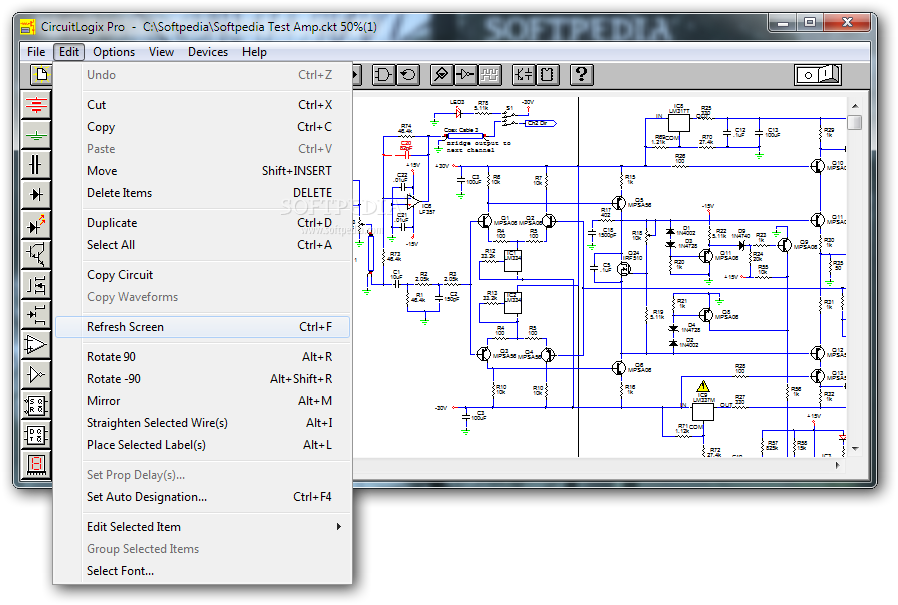Select the op-amp component tool

[36, 344]
